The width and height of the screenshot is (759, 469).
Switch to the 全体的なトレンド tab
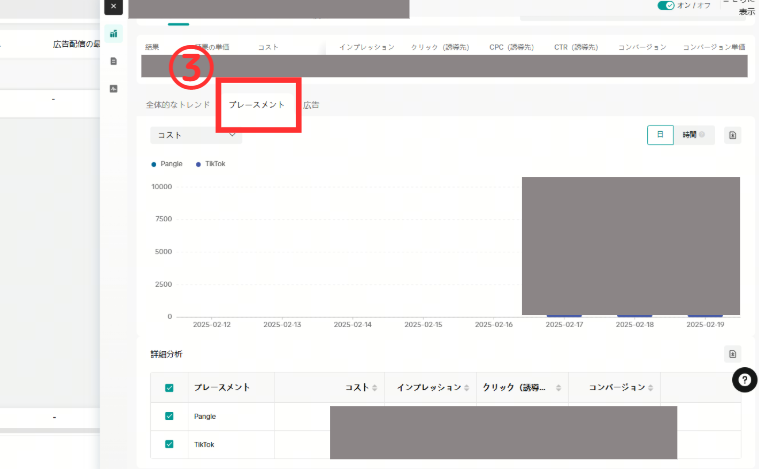tap(178, 105)
